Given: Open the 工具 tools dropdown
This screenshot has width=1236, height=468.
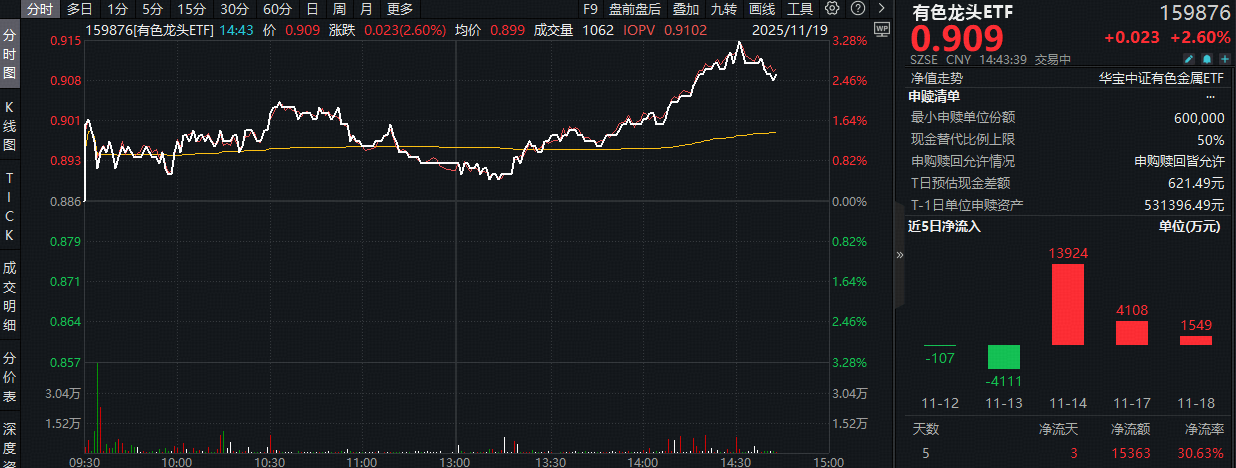Looking at the screenshot, I should click(x=800, y=9).
